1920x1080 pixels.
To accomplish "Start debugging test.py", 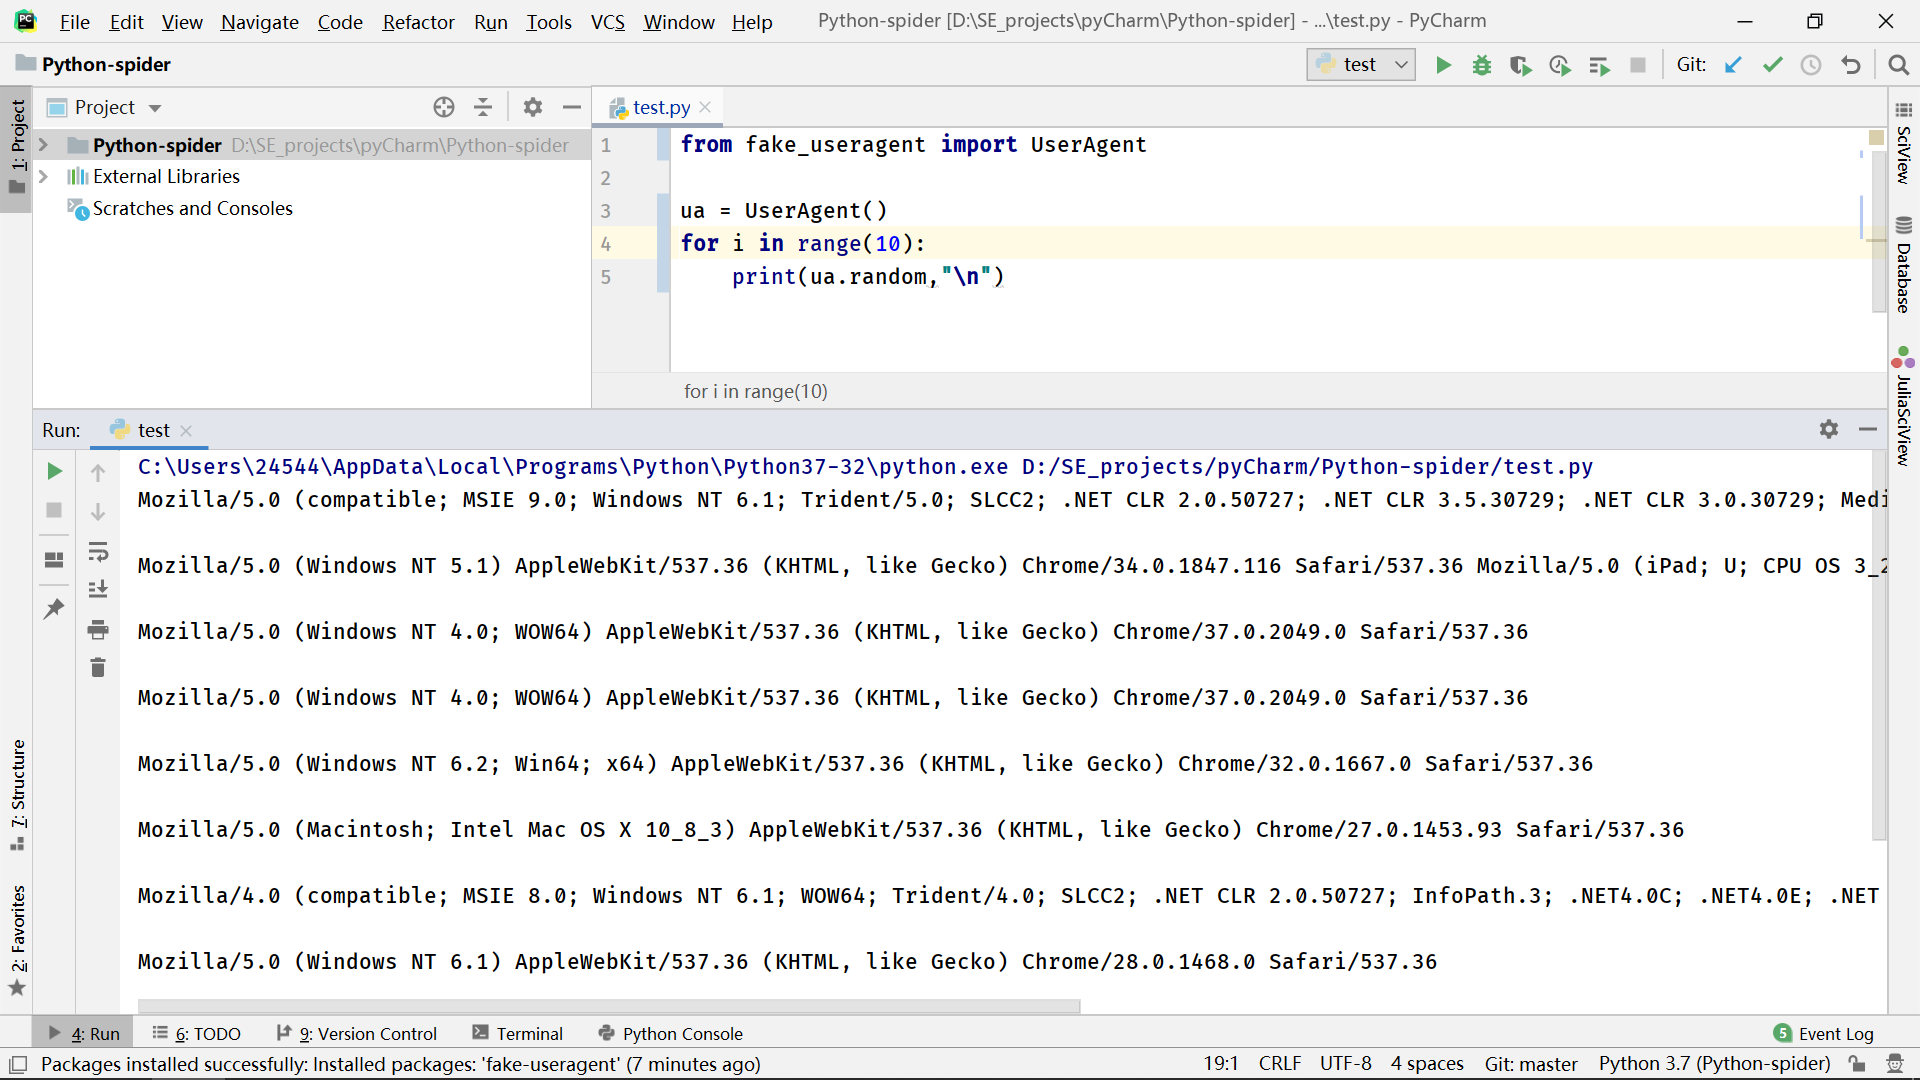I will [x=1482, y=64].
